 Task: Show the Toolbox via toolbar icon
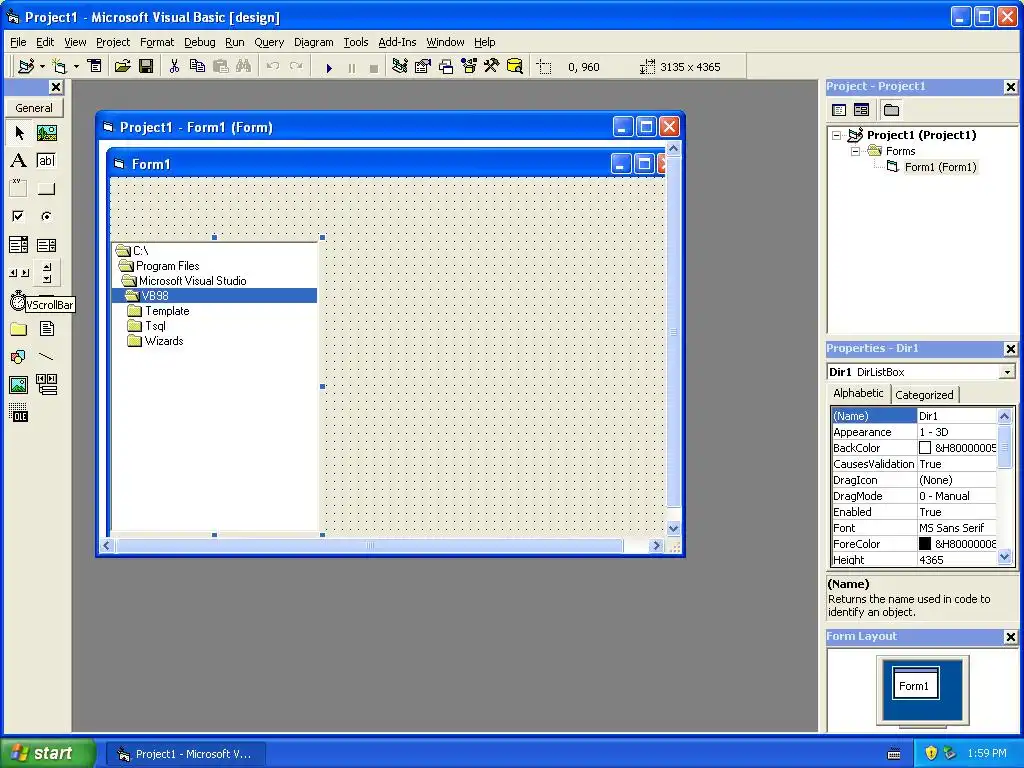[492, 66]
